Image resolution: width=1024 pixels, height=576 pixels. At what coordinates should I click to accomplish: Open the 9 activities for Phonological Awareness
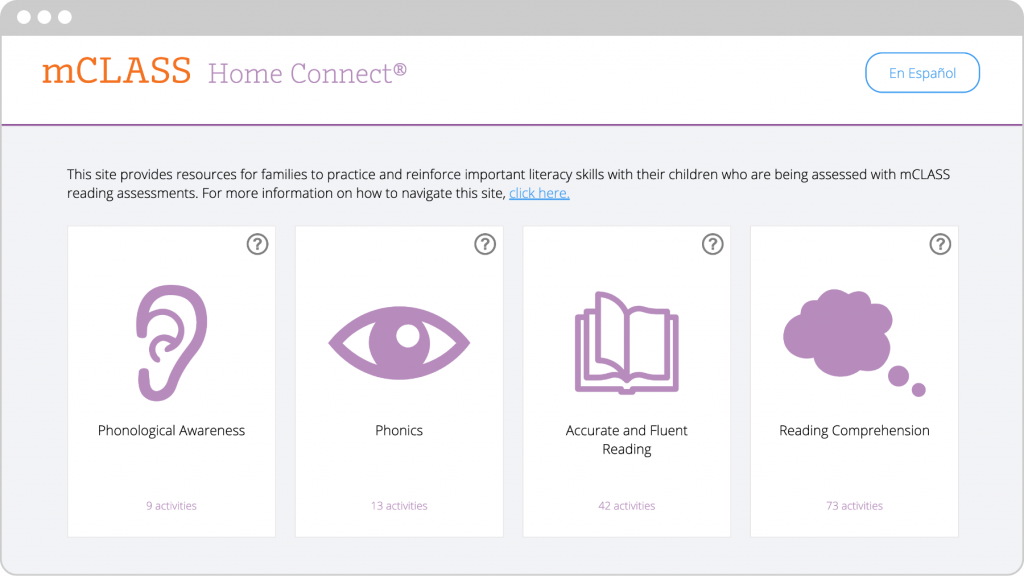click(170, 505)
